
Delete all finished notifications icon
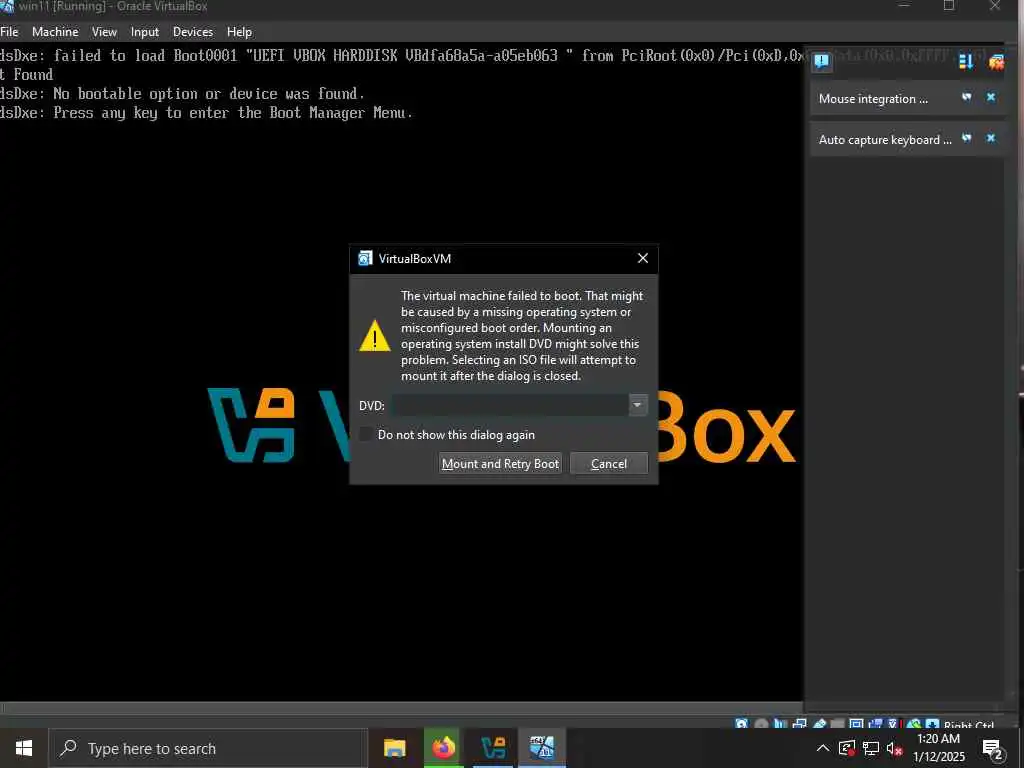997,62
